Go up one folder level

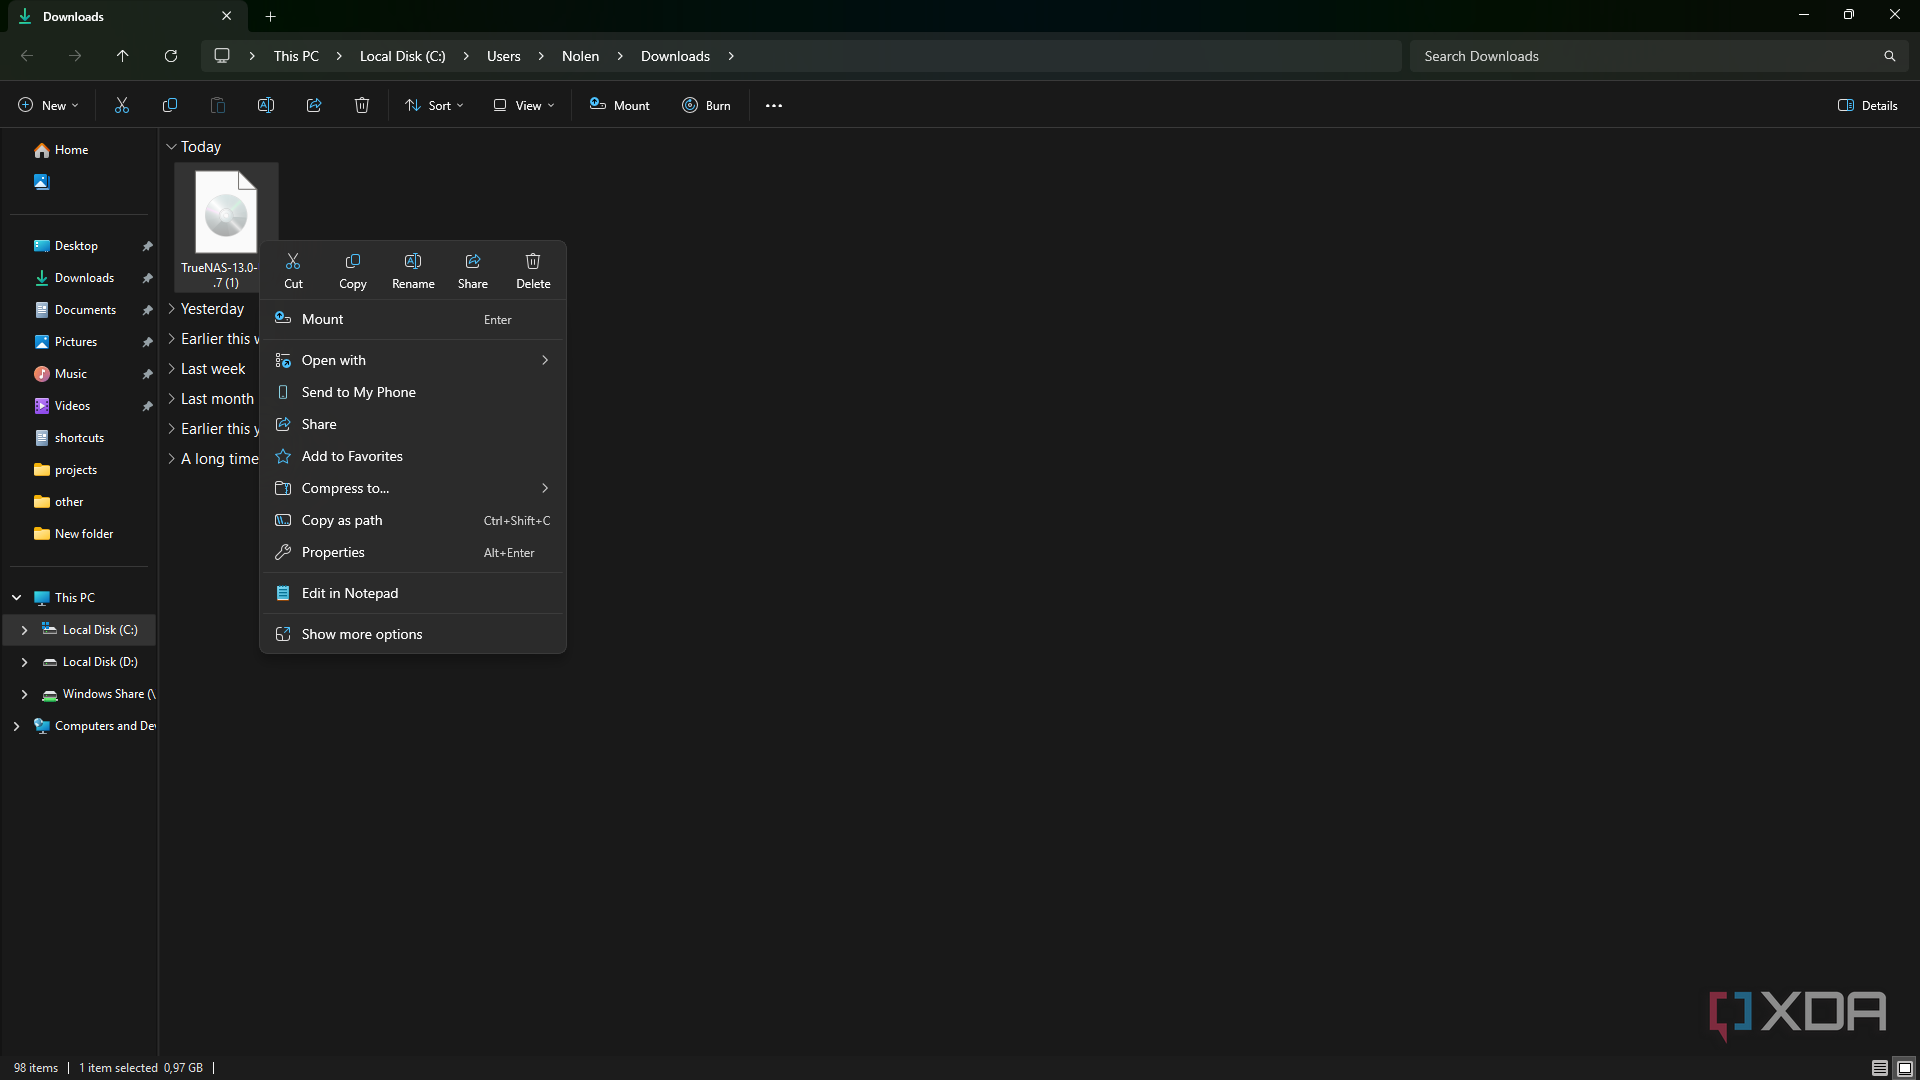coord(123,56)
